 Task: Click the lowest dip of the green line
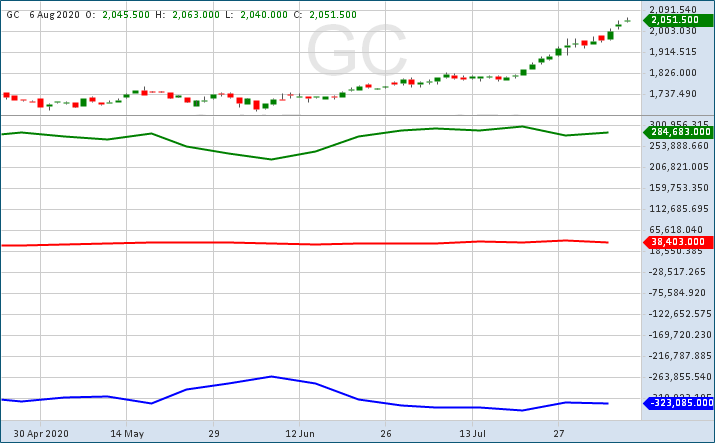[x=271, y=159]
